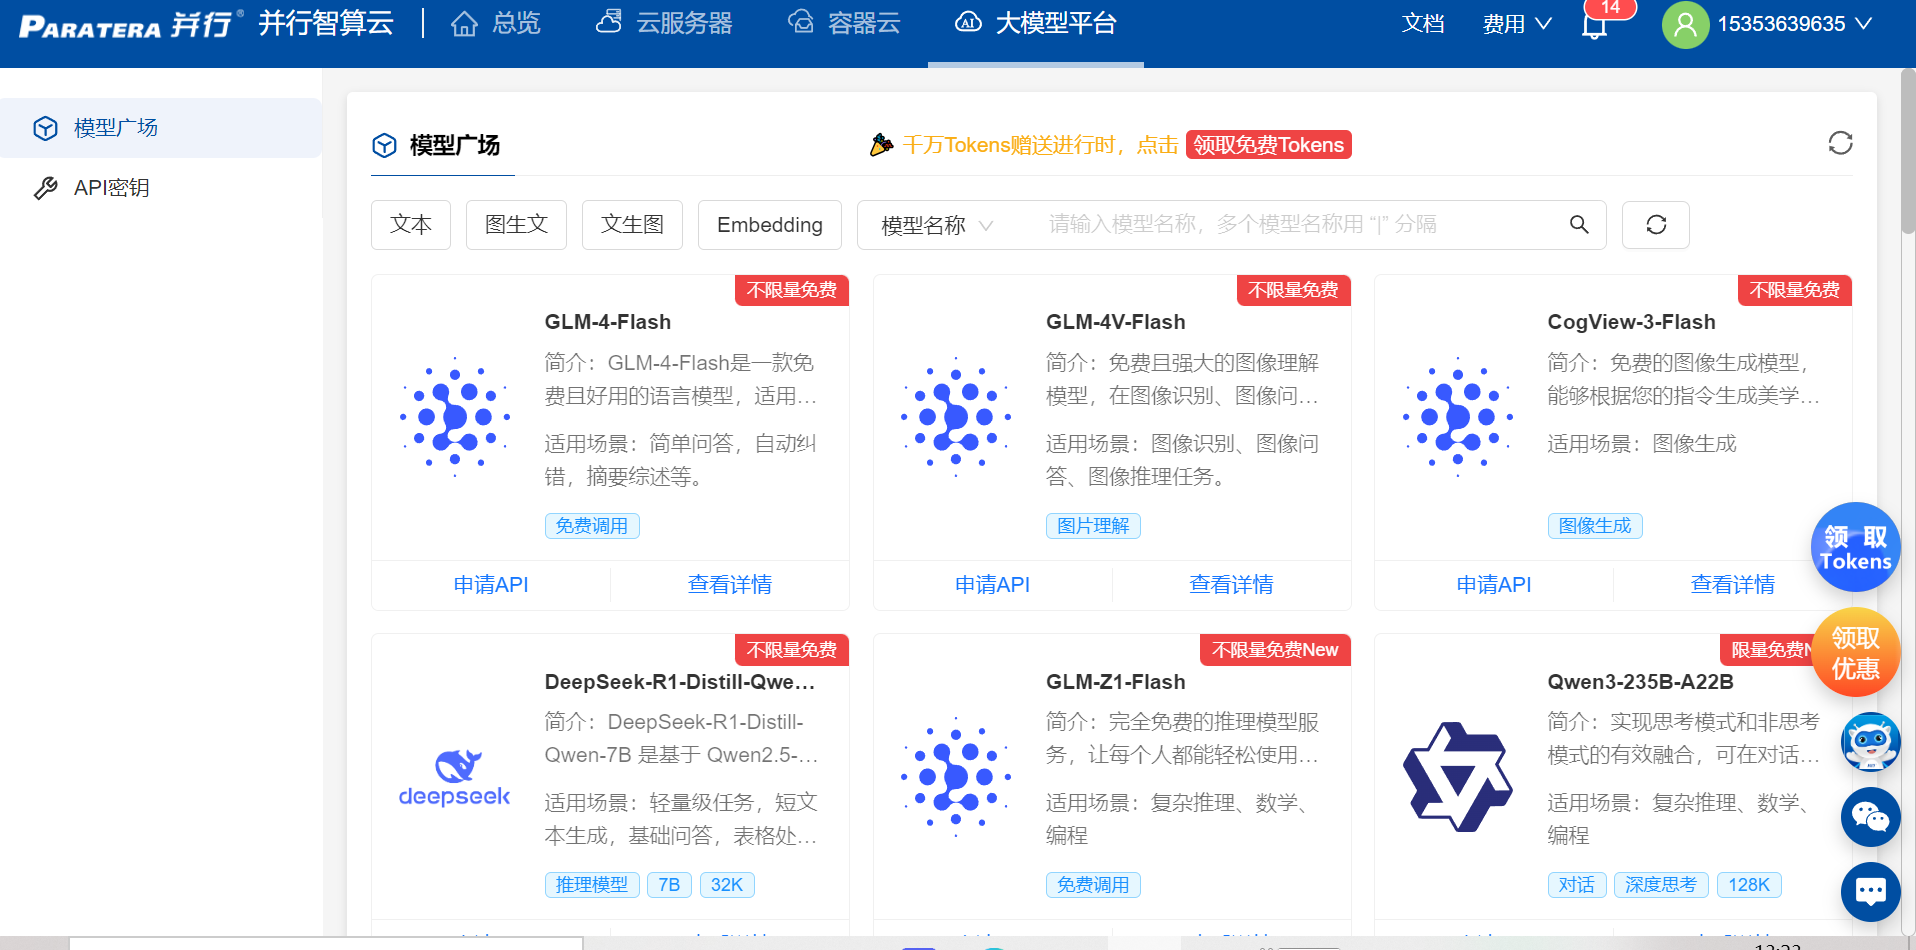Viewport: 1916px width, 950px height.
Task: Filter models by Embedding
Action: (770, 225)
